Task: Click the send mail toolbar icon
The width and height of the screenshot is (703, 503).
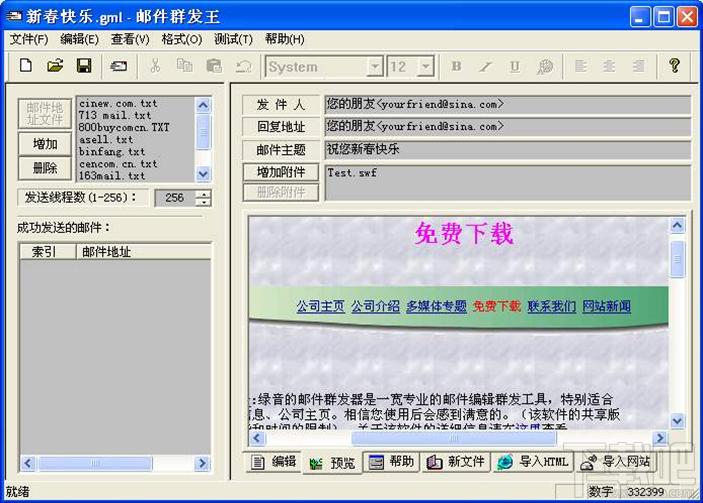Action: [x=119, y=66]
